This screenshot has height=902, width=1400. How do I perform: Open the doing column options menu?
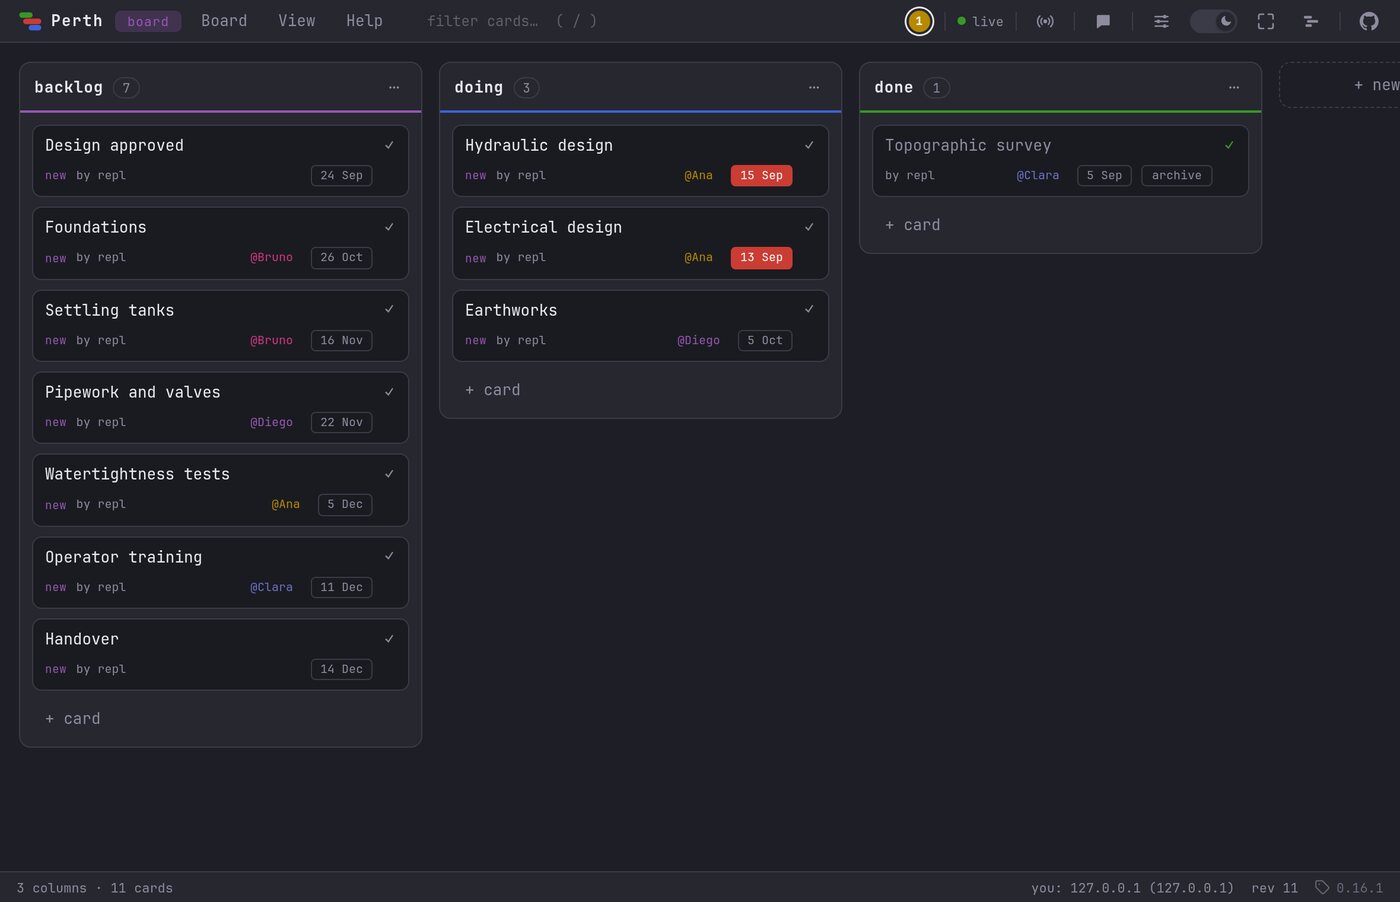(814, 88)
